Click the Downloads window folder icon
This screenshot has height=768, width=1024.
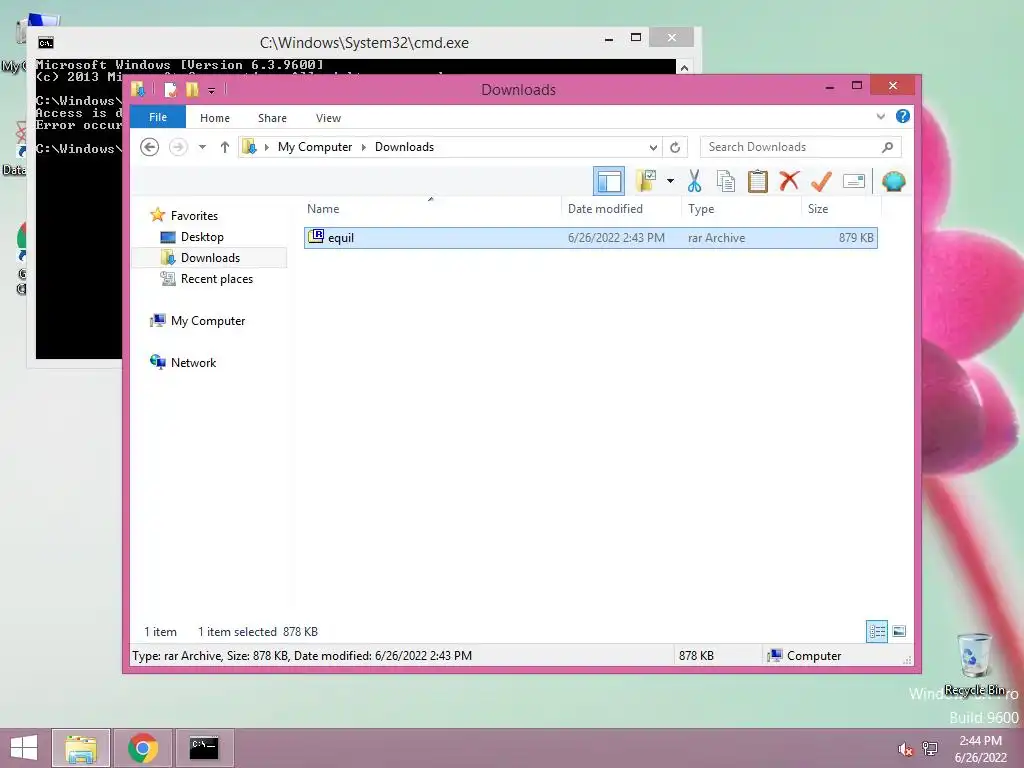(138, 89)
